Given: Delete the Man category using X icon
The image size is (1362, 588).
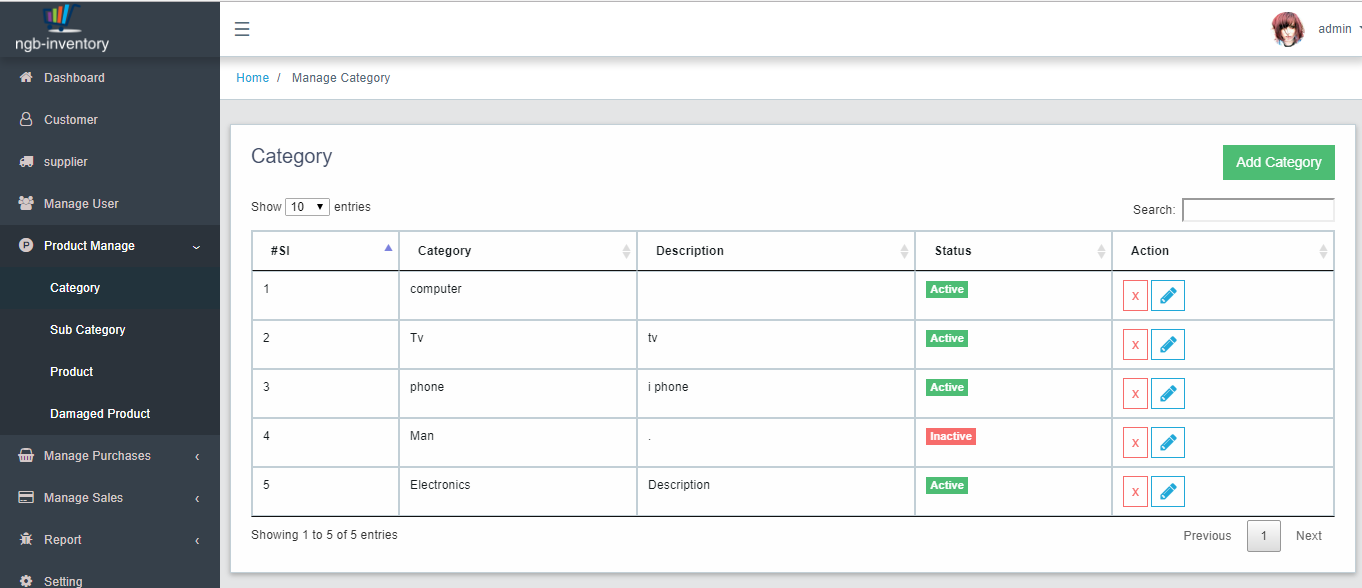Looking at the screenshot, I should pyautogui.click(x=1135, y=442).
